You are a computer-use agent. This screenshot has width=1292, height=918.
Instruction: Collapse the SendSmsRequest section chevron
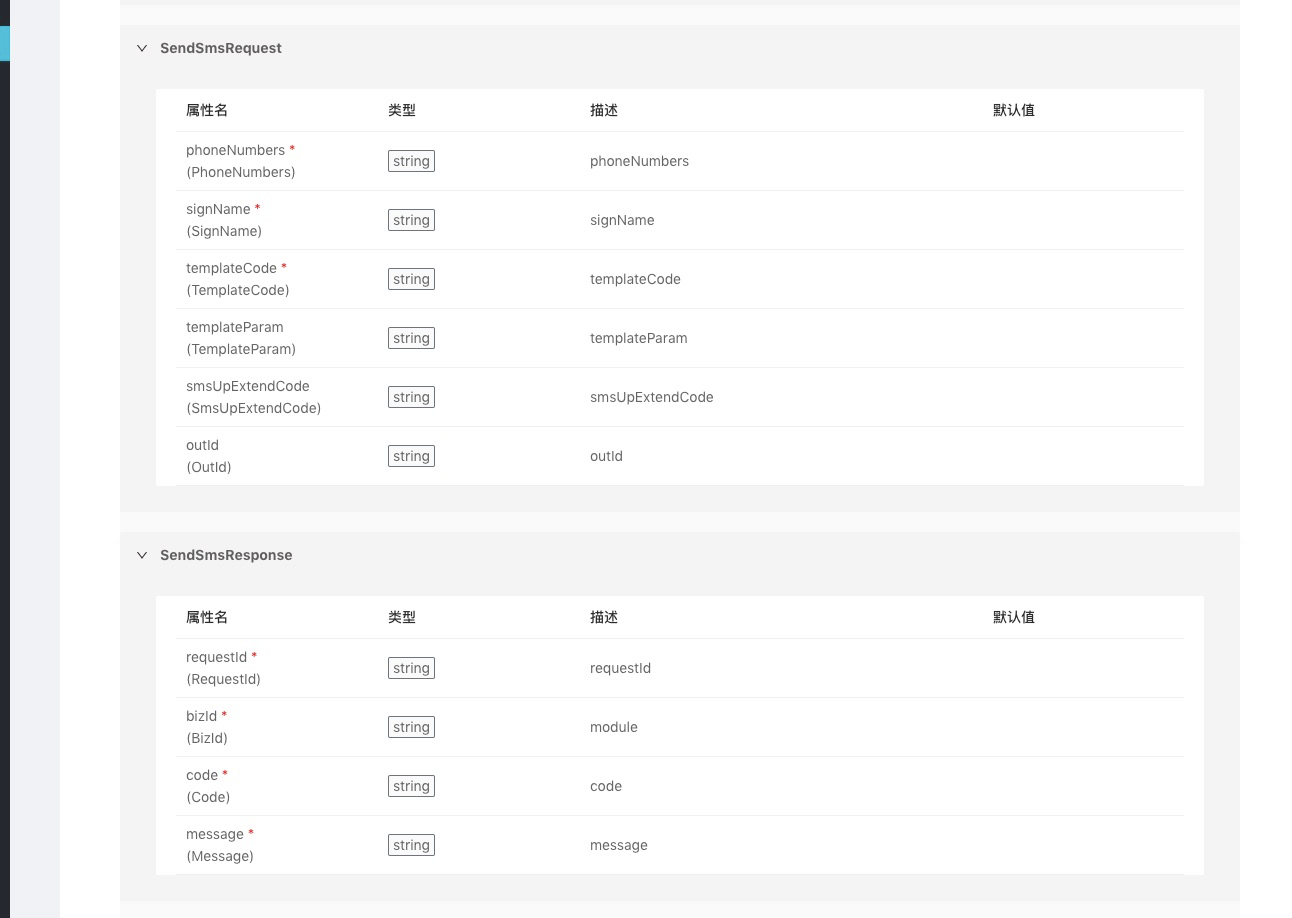(142, 48)
